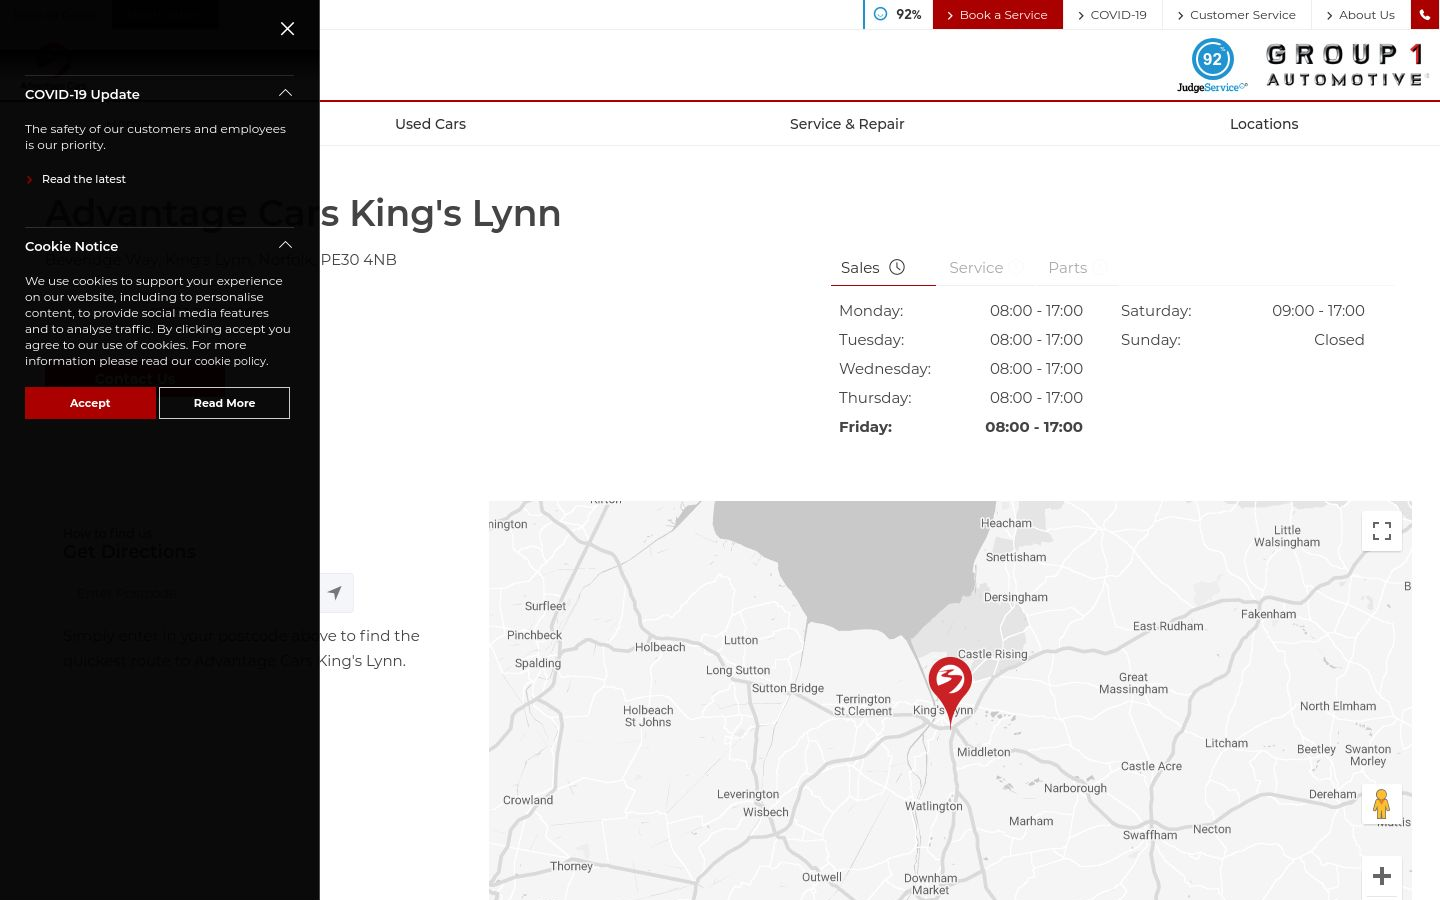The width and height of the screenshot is (1440, 900).
Task: Open the Used Cars navigation item
Action: tap(430, 124)
